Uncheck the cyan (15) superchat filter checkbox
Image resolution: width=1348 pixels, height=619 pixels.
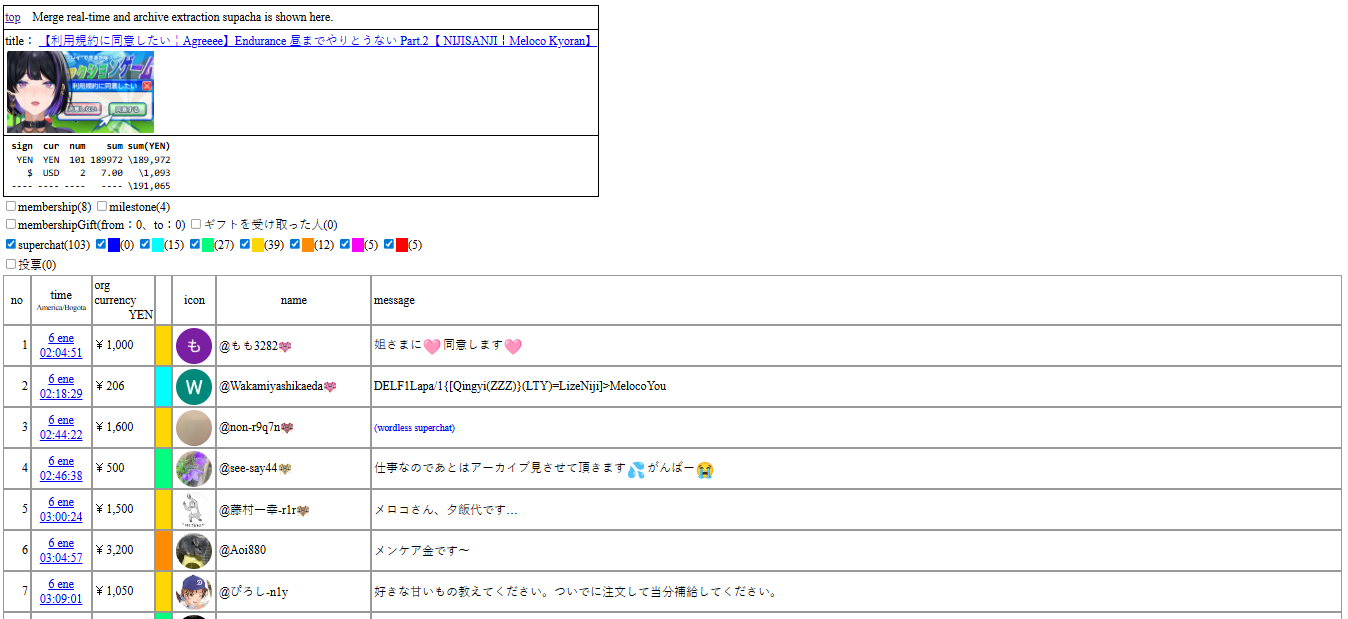coord(145,244)
